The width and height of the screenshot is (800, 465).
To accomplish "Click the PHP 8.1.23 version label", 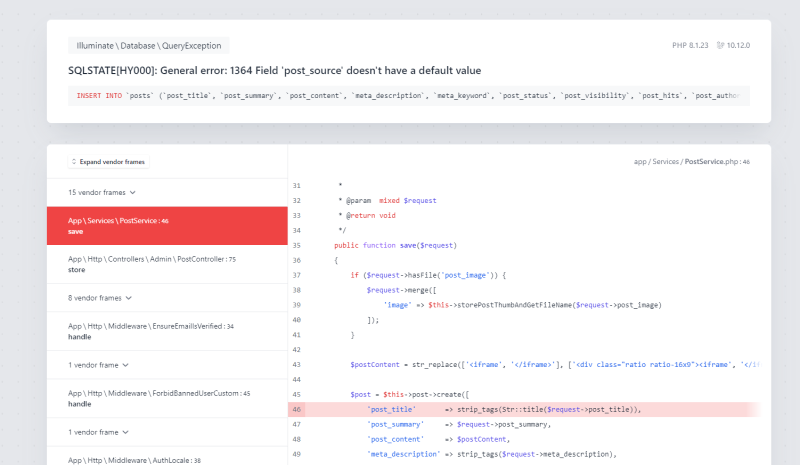I will (x=688, y=46).
